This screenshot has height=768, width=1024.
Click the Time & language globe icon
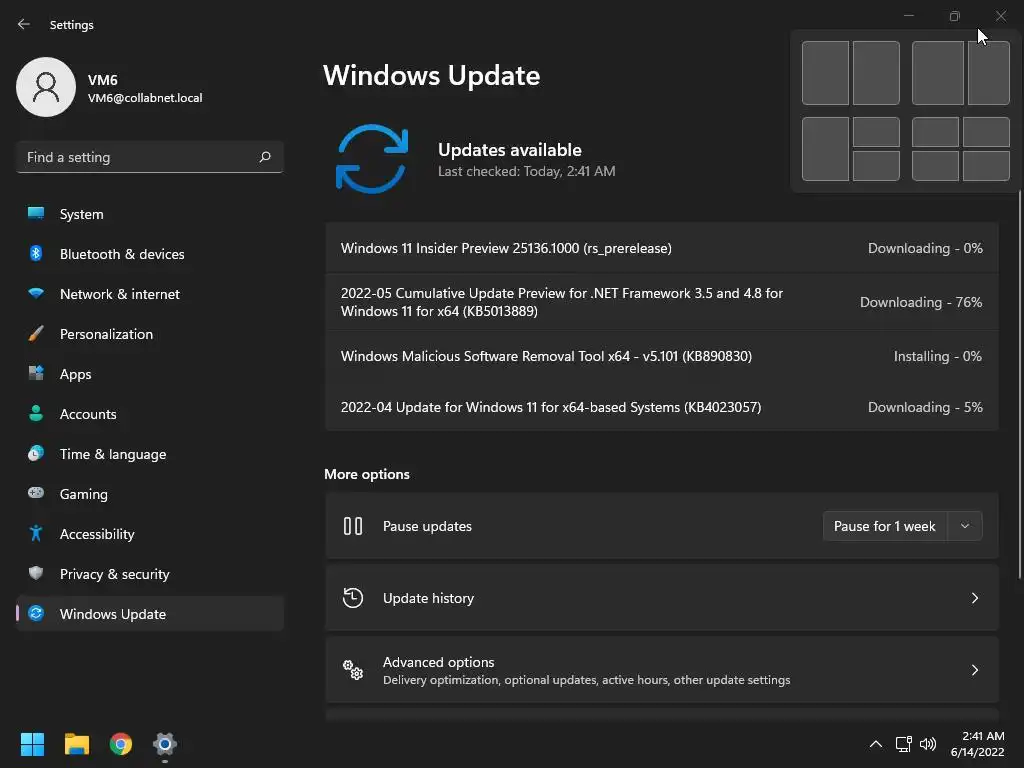[36, 453]
